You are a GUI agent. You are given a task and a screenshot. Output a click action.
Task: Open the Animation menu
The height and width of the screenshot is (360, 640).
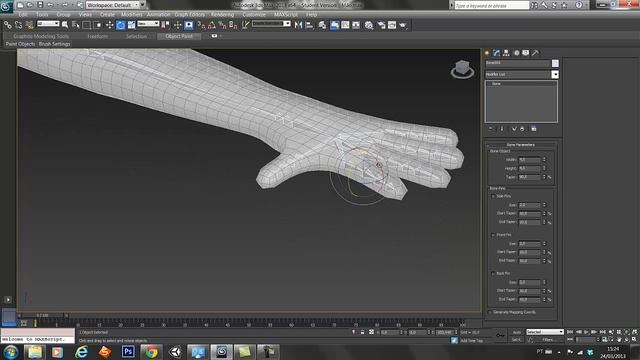158,14
